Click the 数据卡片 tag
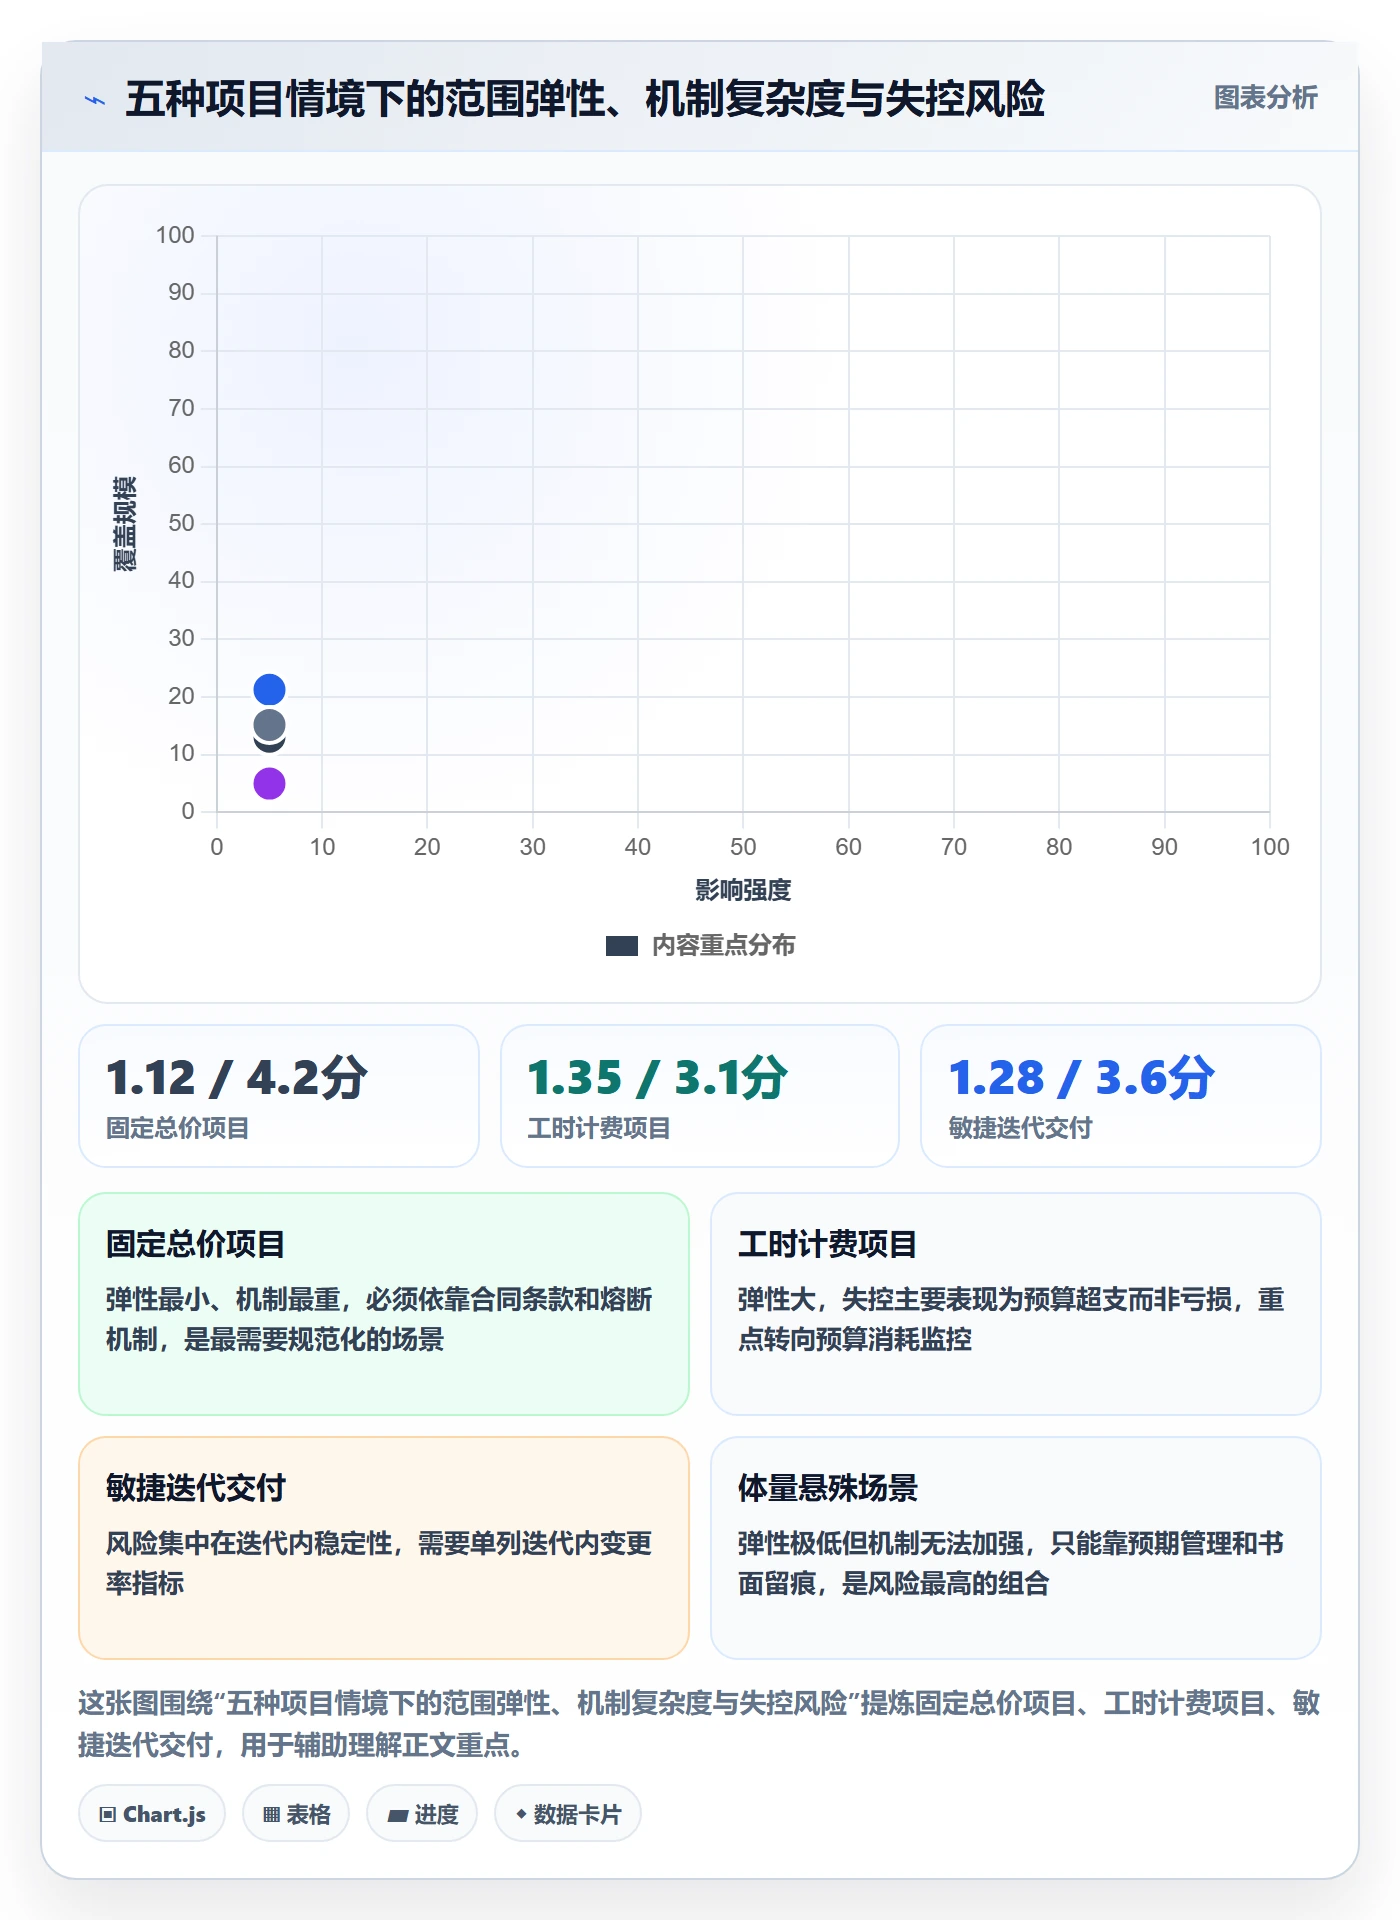 pos(568,1814)
